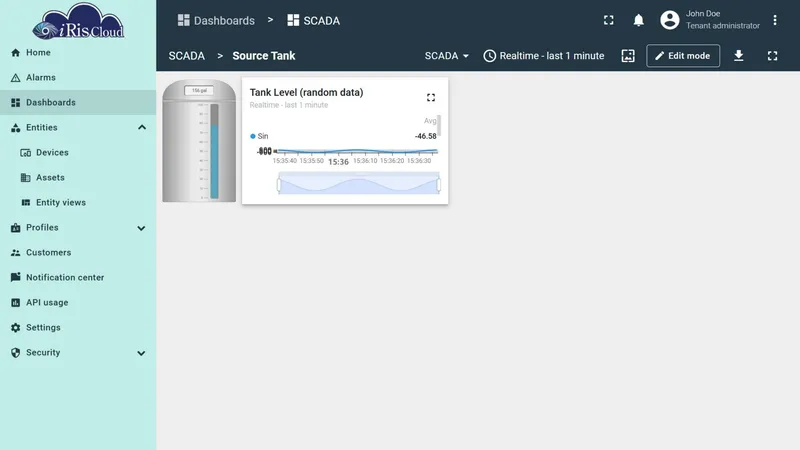Click right handle of chart range slider

[x=439, y=184]
